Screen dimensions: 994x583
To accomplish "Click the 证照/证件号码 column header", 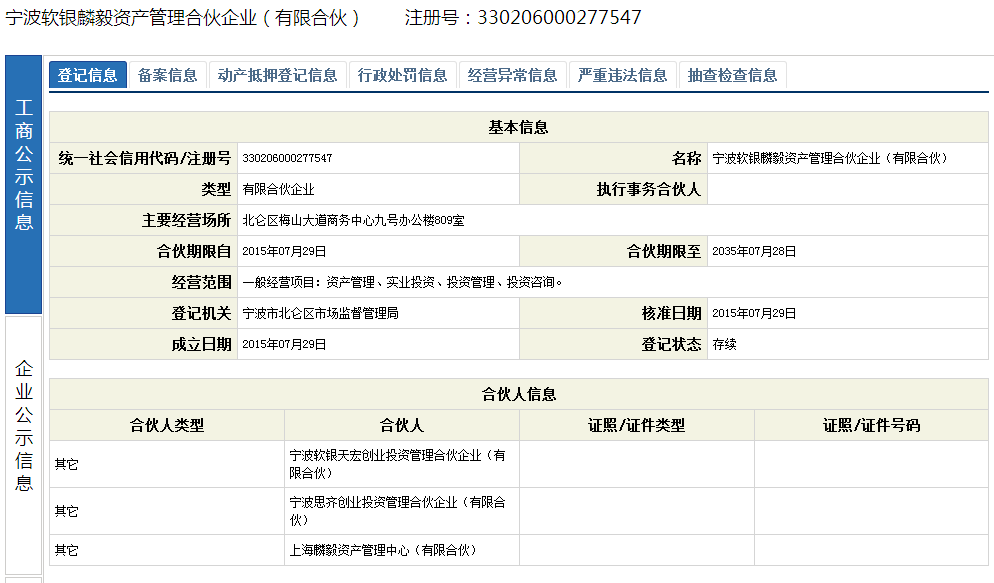I will pyautogui.click(x=871, y=425).
